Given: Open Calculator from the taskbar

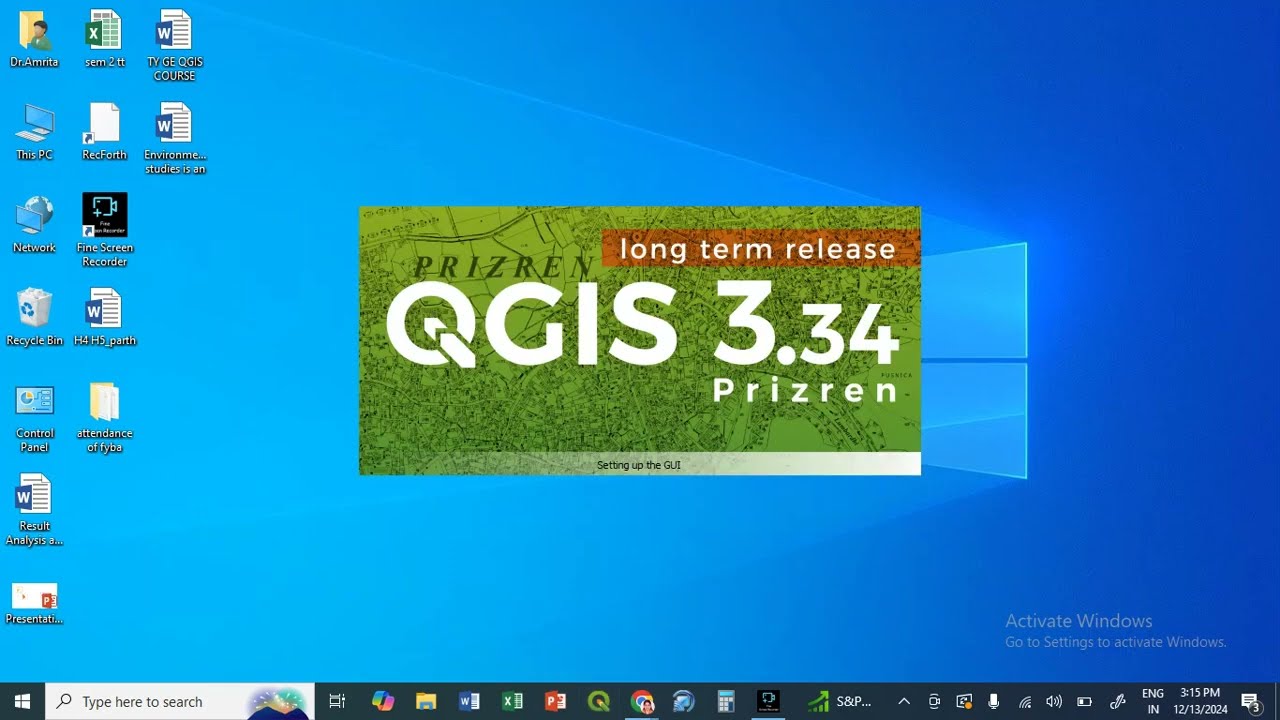Looking at the screenshot, I should (x=726, y=701).
